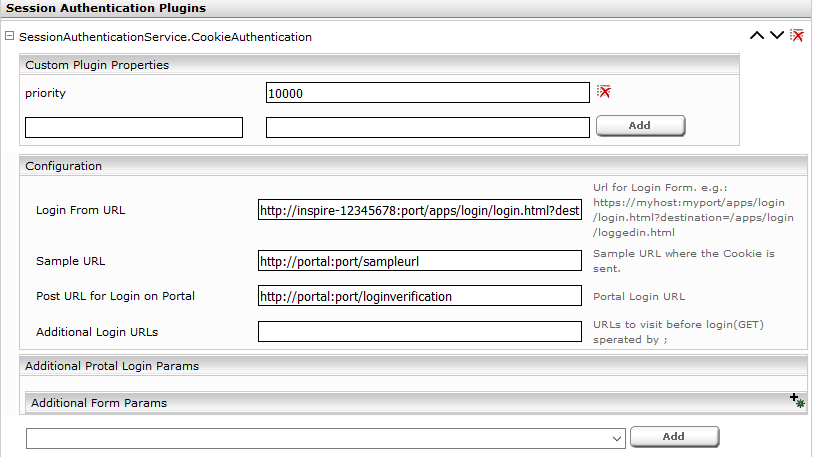
Task: Move CookieAuthentication plugin up
Action: click(756, 36)
